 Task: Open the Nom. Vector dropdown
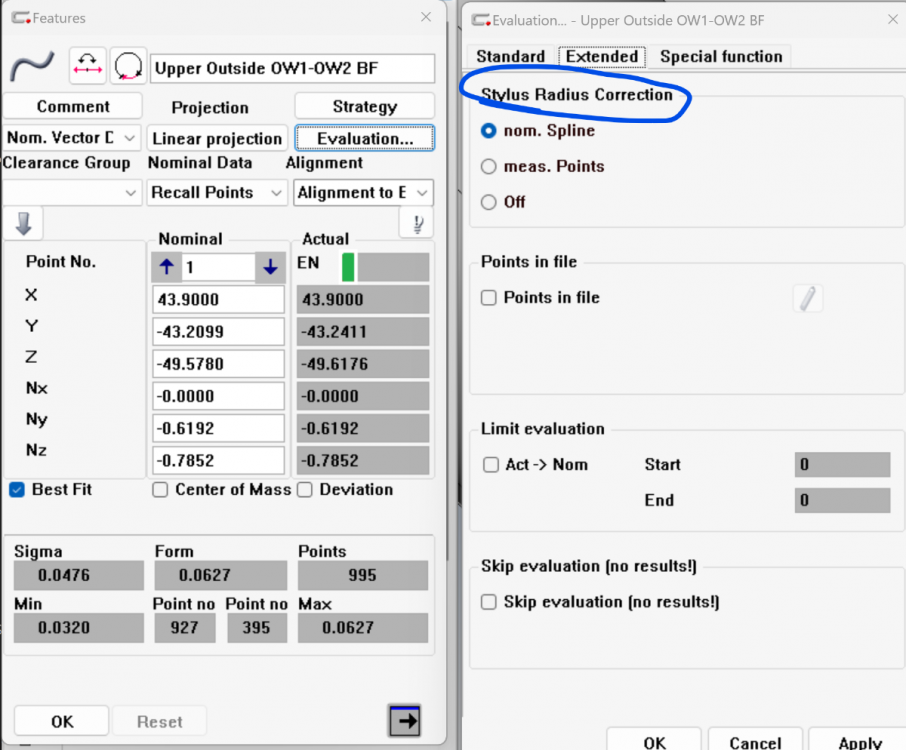pos(72,138)
